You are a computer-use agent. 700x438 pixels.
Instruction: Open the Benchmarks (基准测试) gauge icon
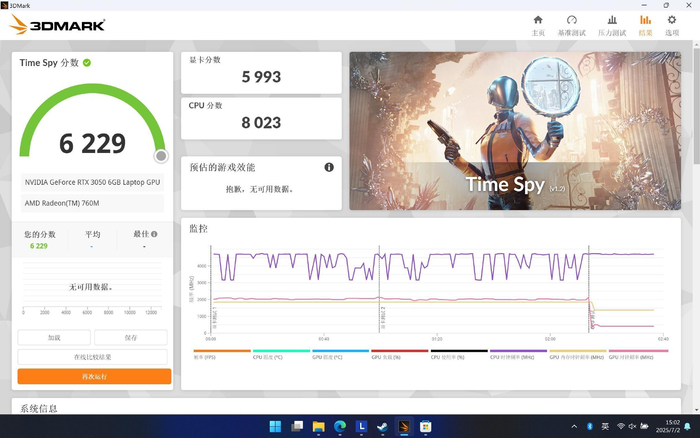571,20
